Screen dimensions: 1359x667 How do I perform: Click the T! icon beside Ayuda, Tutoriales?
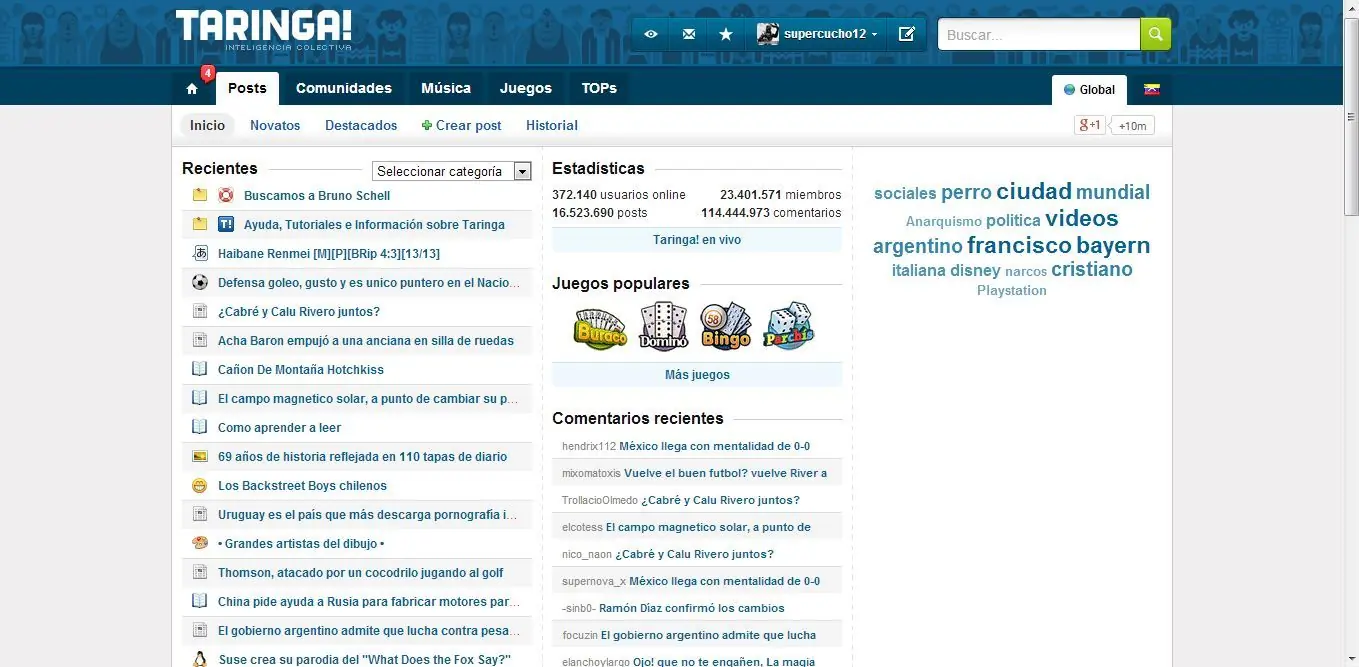pyautogui.click(x=226, y=224)
